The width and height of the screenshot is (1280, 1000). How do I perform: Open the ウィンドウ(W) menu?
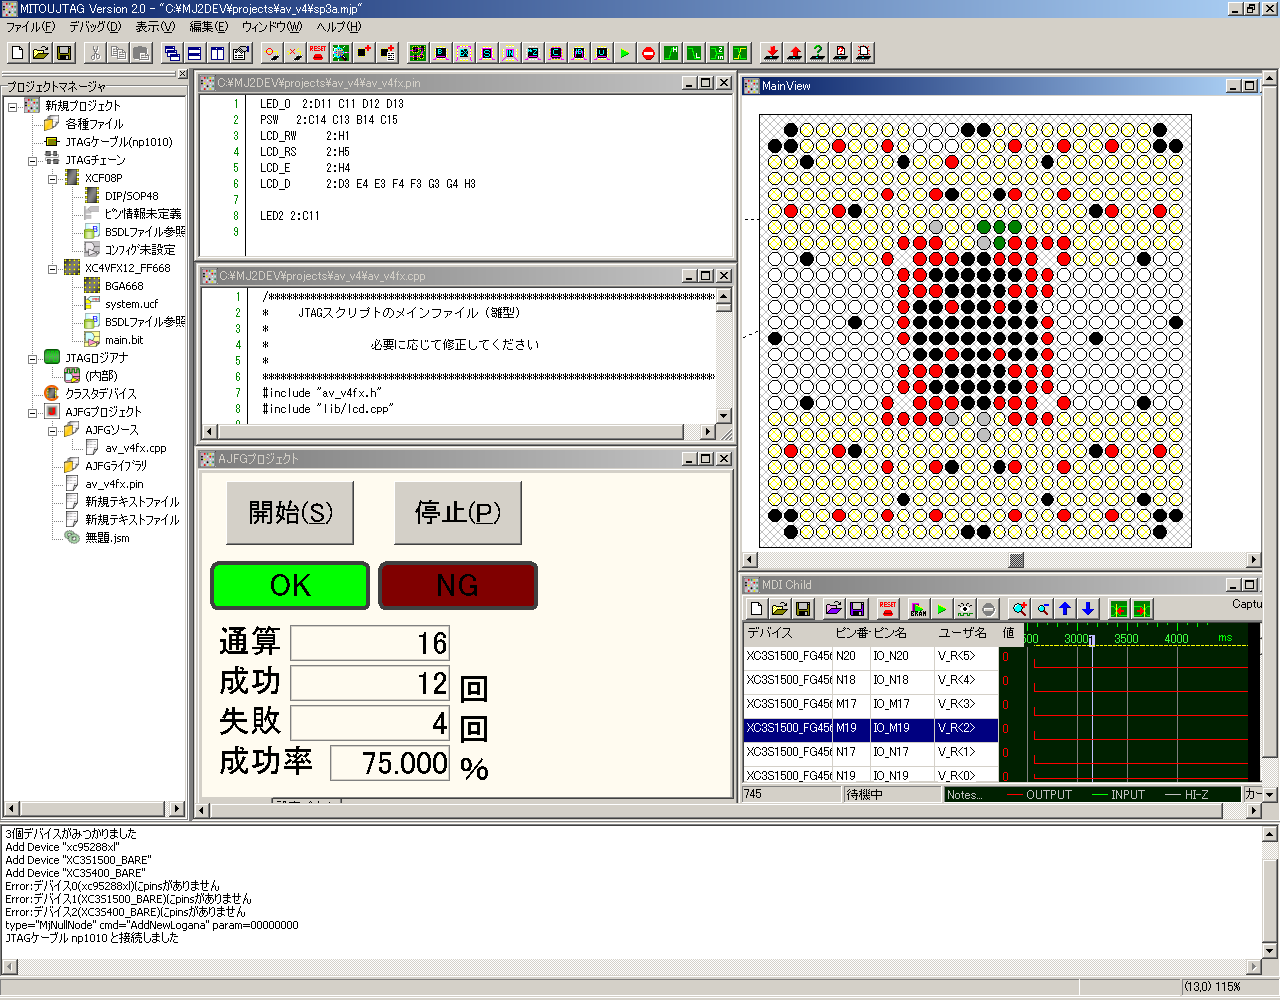[x=271, y=27]
